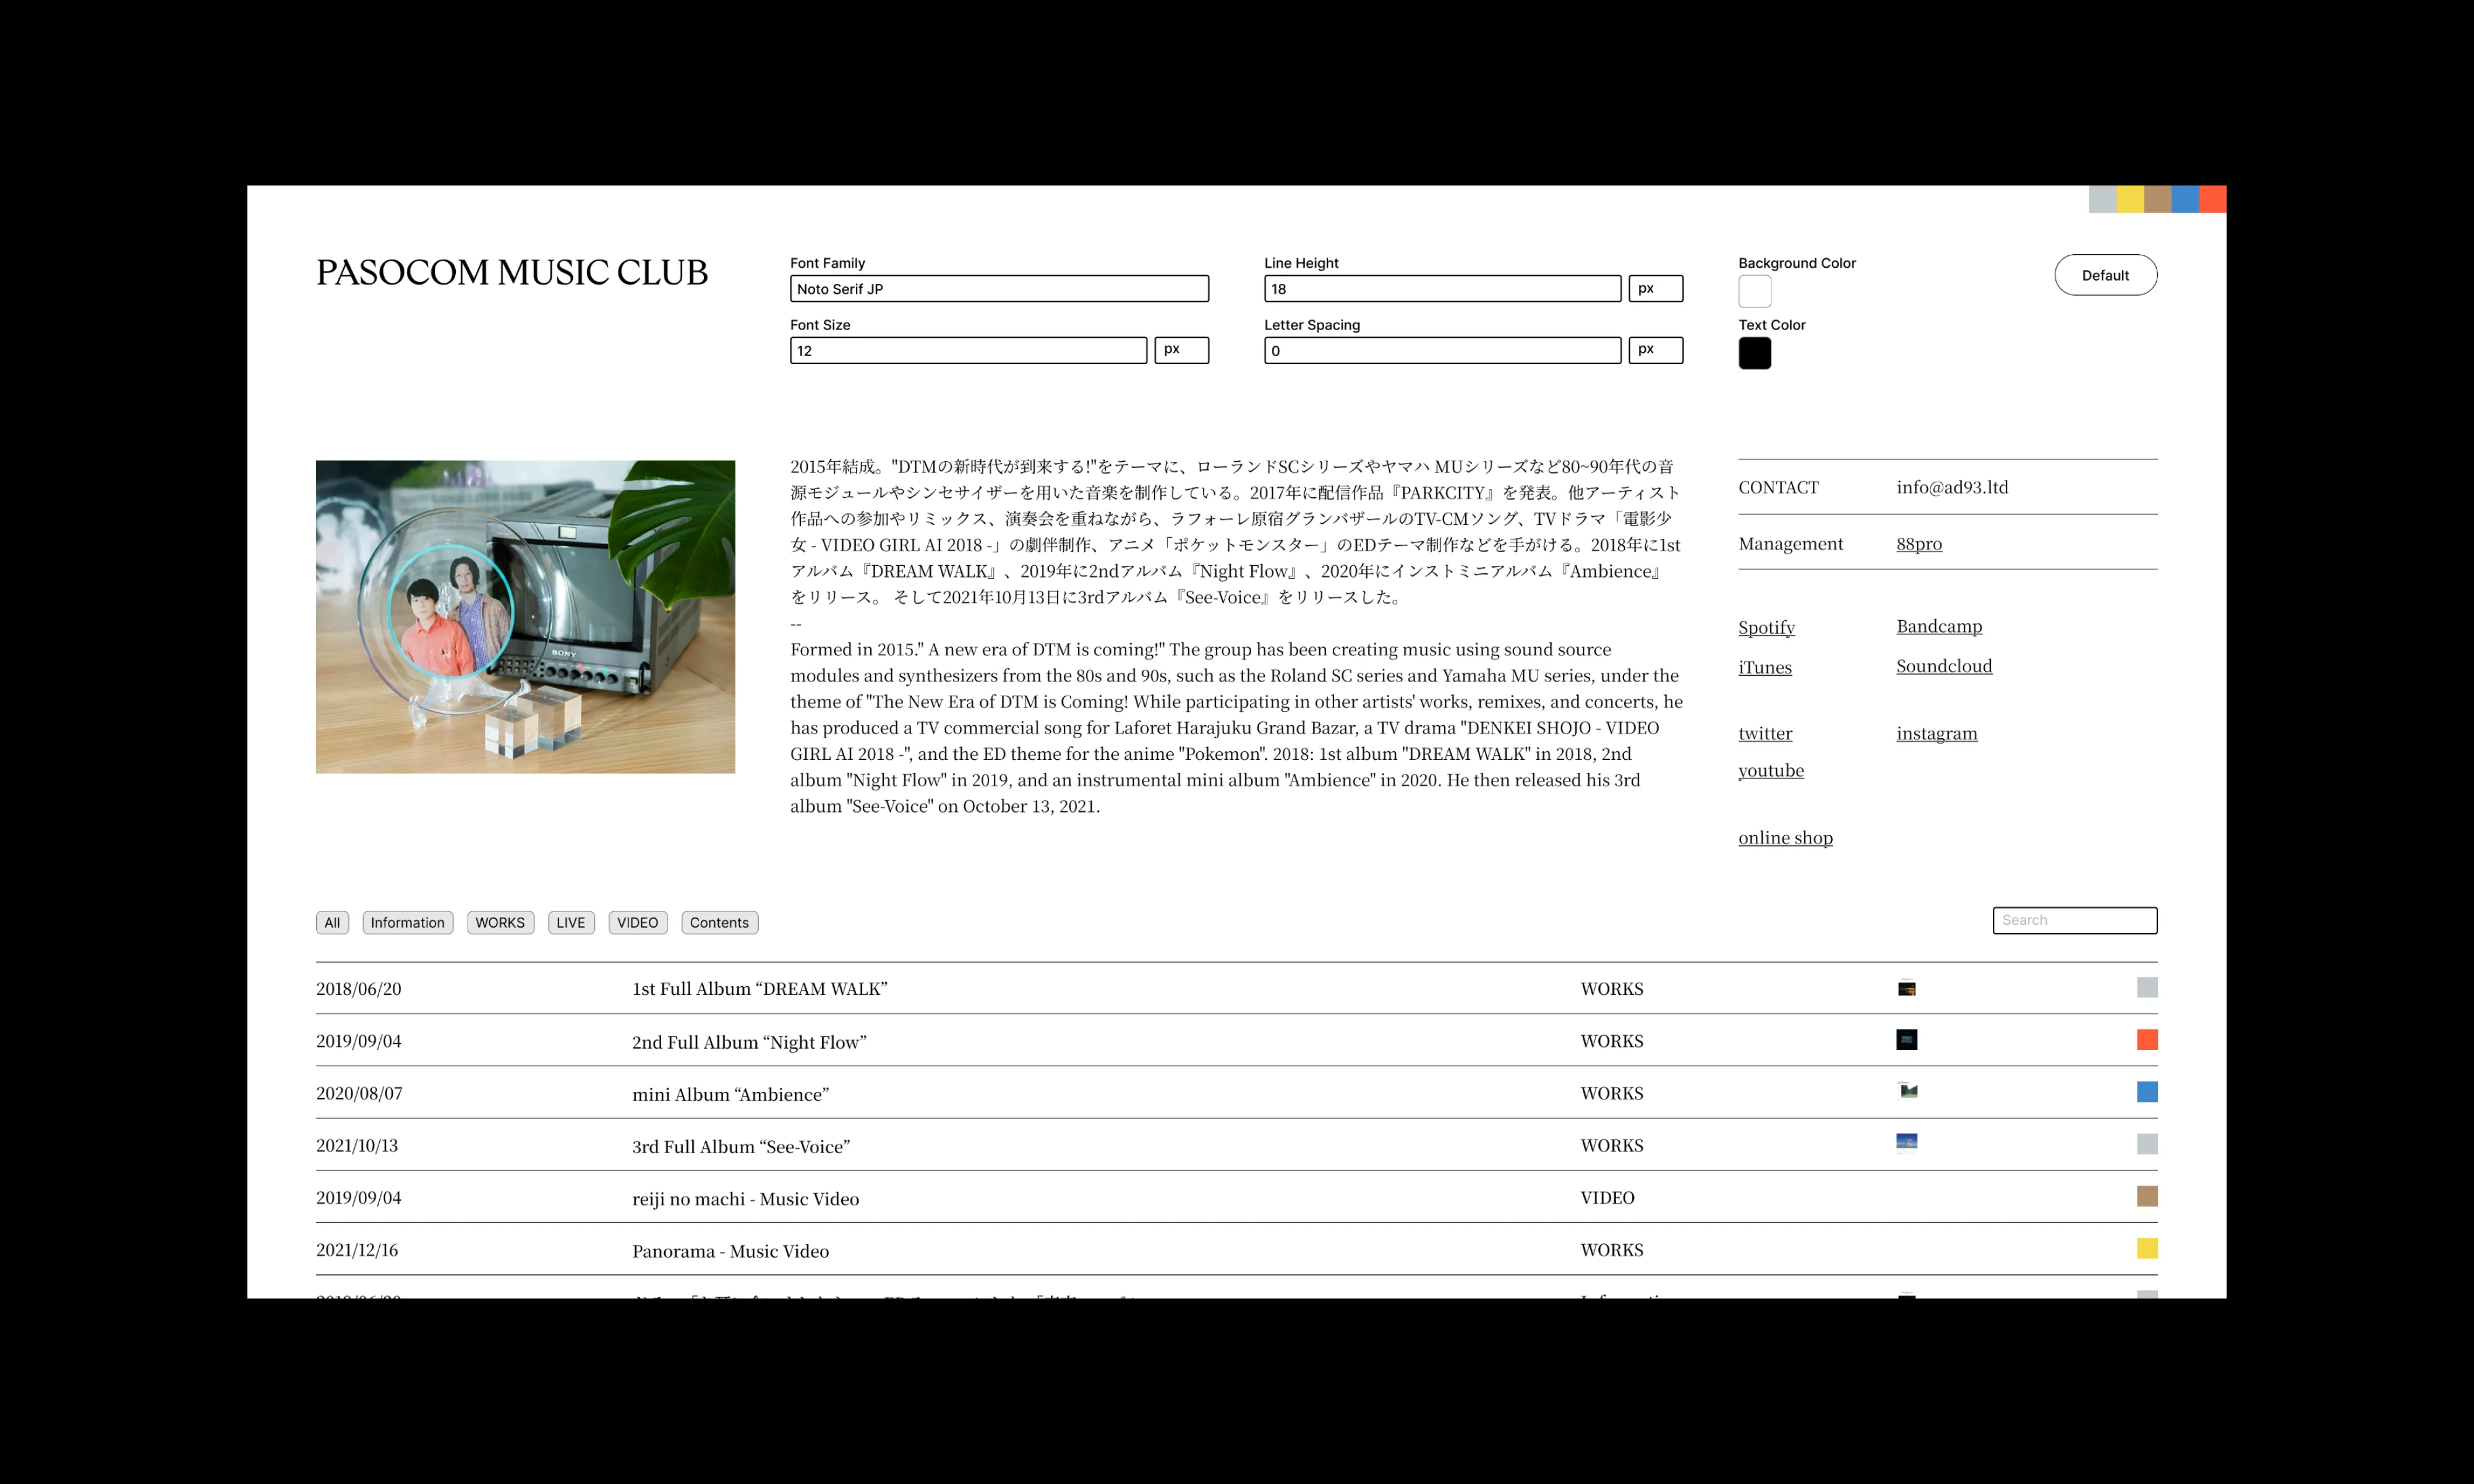2474x1484 pixels.
Task: Click the px button next to Font Size
Action: pos(1181,350)
